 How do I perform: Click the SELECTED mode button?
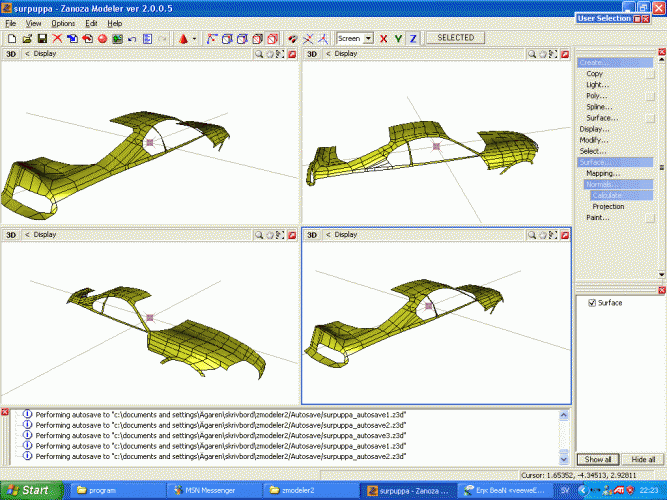pyautogui.click(x=455, y=38)
